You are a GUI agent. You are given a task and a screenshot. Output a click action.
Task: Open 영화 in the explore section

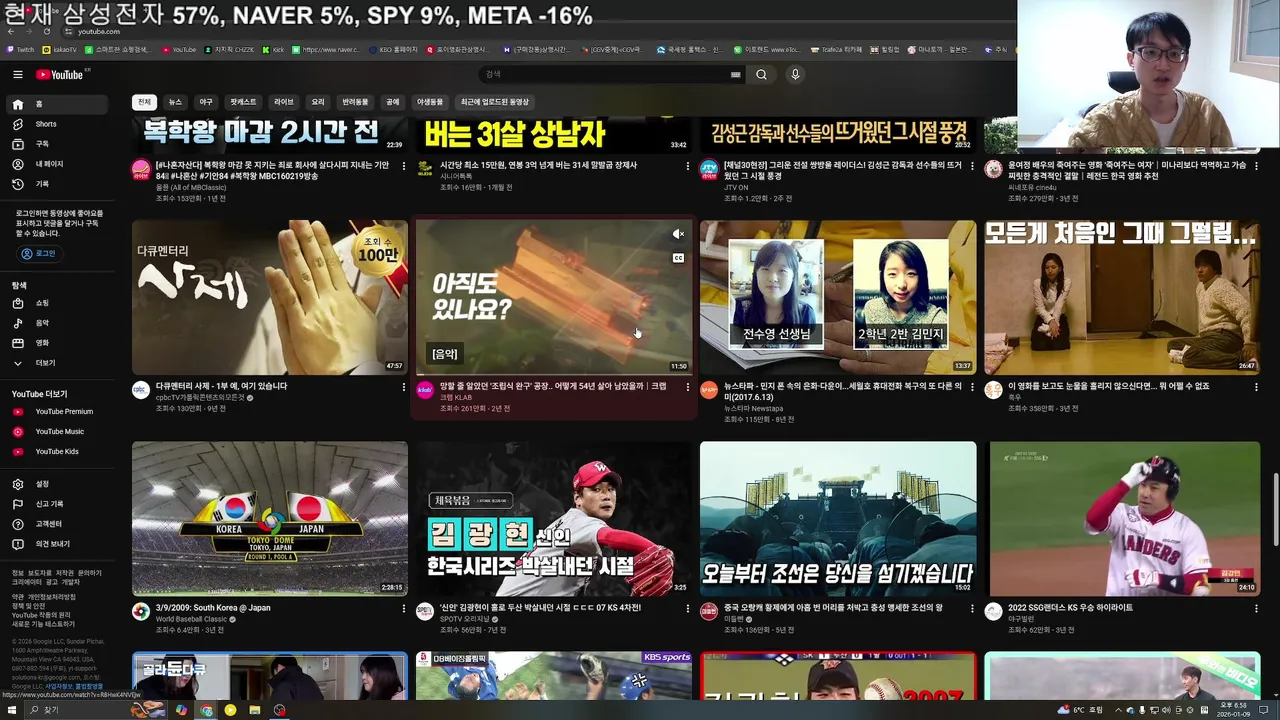coord(56,343)
